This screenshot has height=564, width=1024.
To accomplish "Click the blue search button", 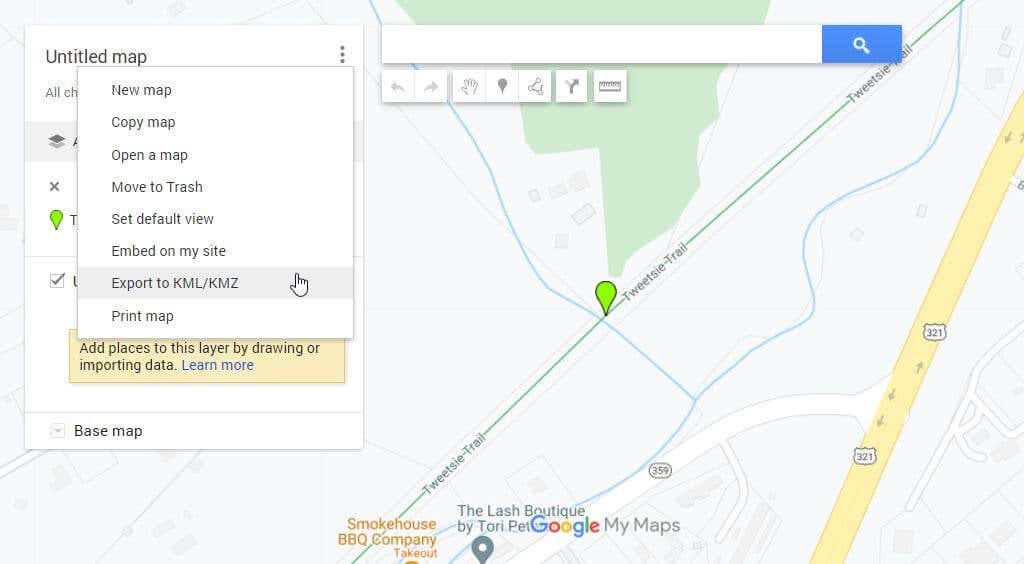I will [x=861, y=44].
